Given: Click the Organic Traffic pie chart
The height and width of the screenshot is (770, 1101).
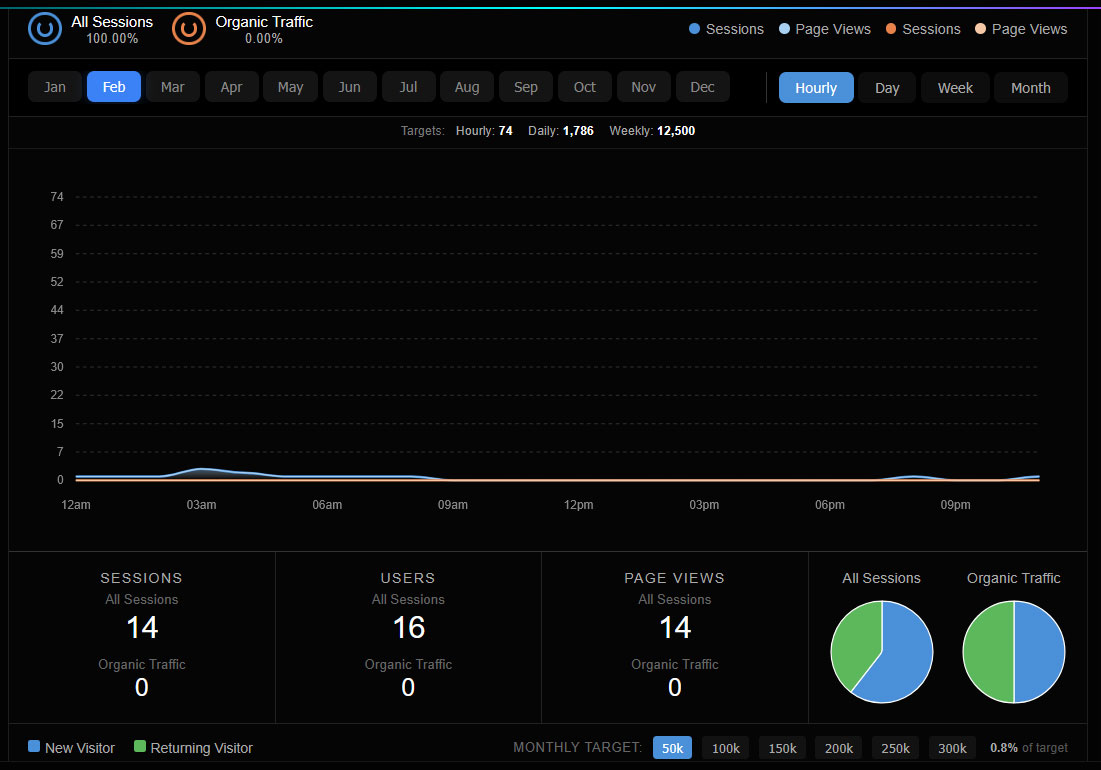Looking at the screenshot, I should click(x=1014, y=652).
